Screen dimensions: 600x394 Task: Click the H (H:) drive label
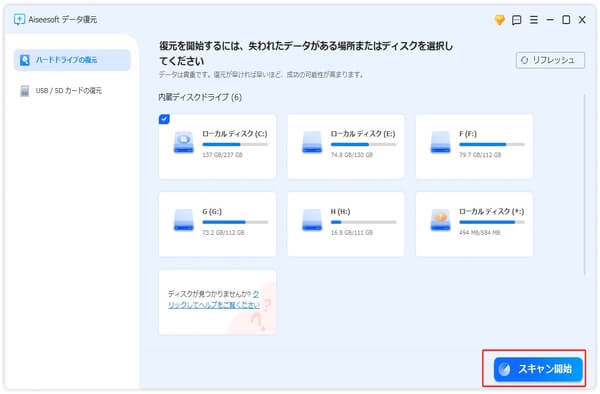(x=340, y=212)
